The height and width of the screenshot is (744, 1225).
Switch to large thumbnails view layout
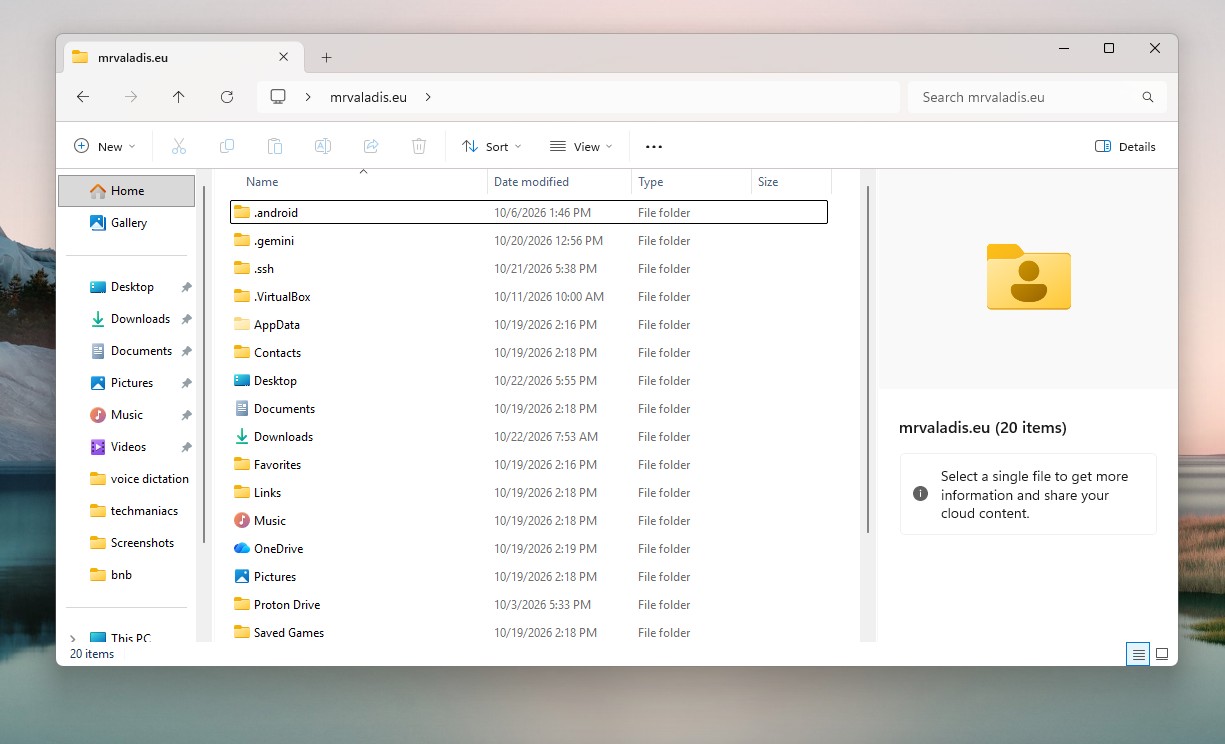[1162, 654]
